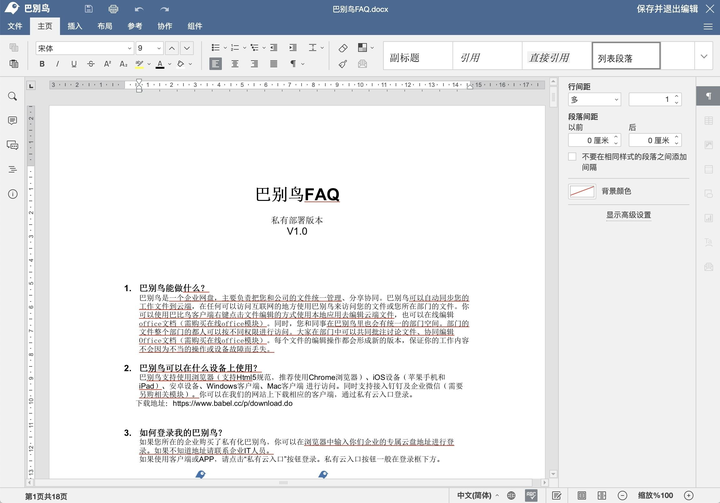Image resolution: width=720 pixels, height=503 pixels.
Task: Clear style with the eraser icon
Action: click(x=343, y=48)
